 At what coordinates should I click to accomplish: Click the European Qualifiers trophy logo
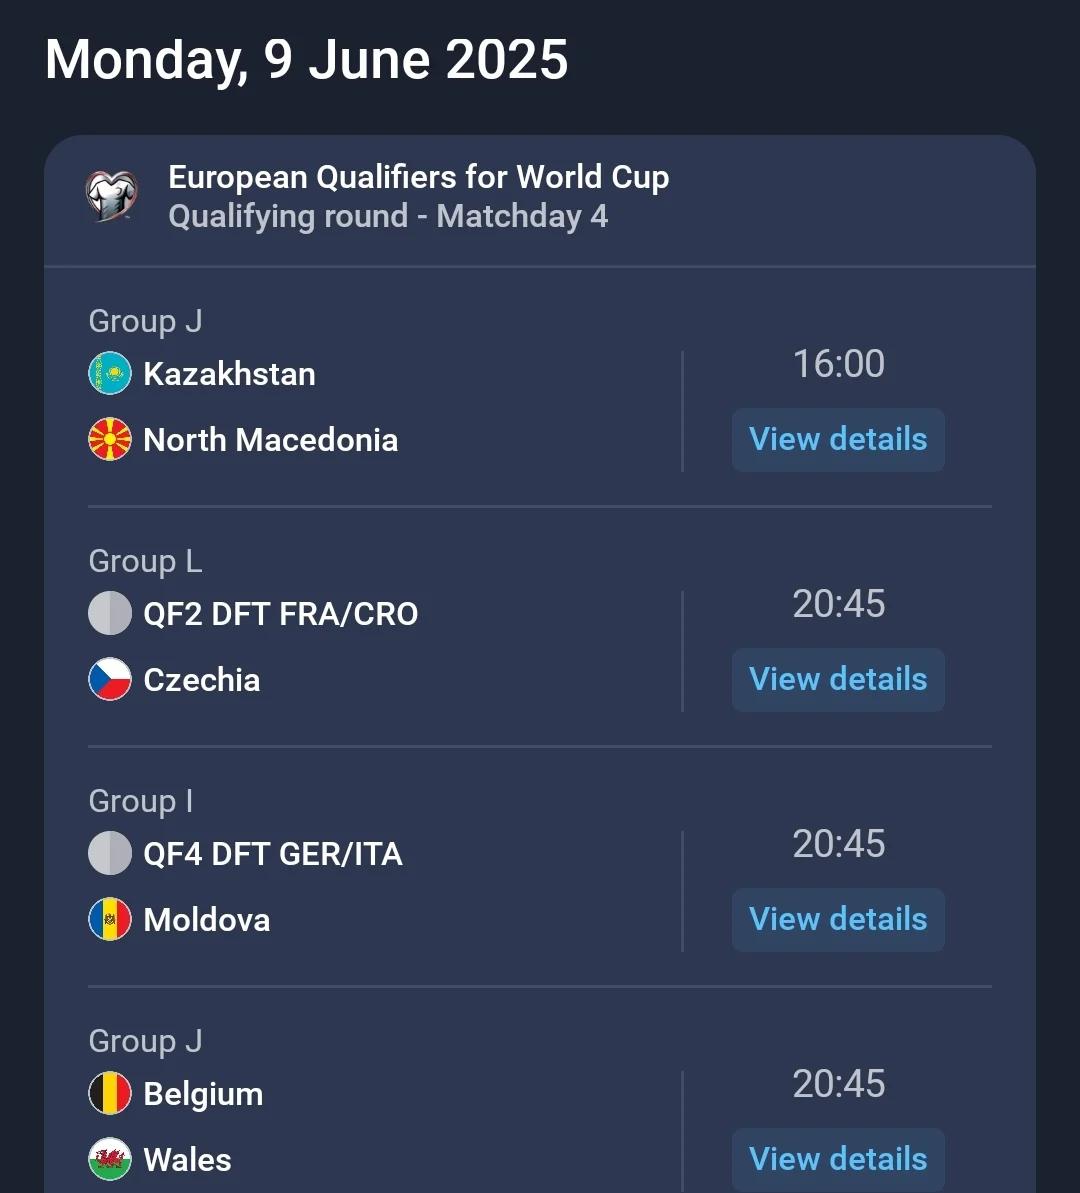(111, 196)
